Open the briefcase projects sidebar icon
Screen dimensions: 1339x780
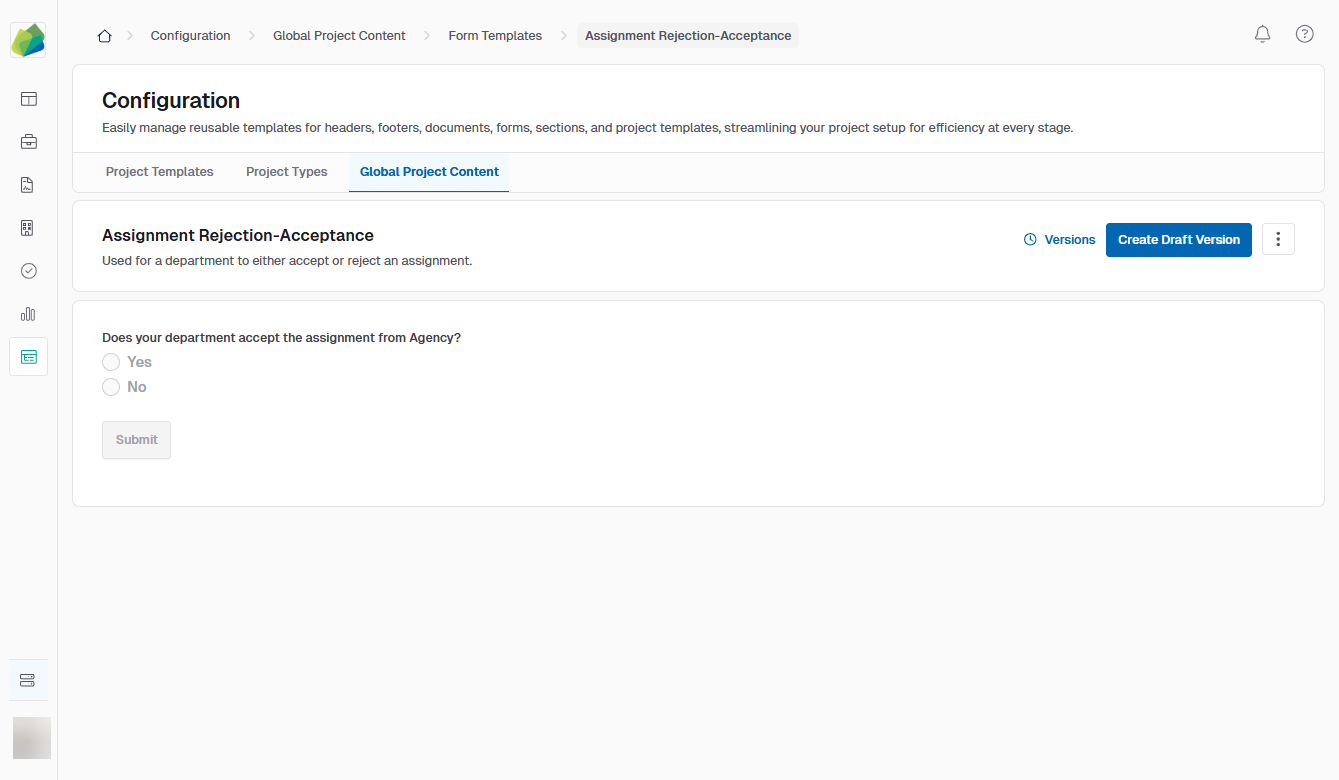coord(28,142)
